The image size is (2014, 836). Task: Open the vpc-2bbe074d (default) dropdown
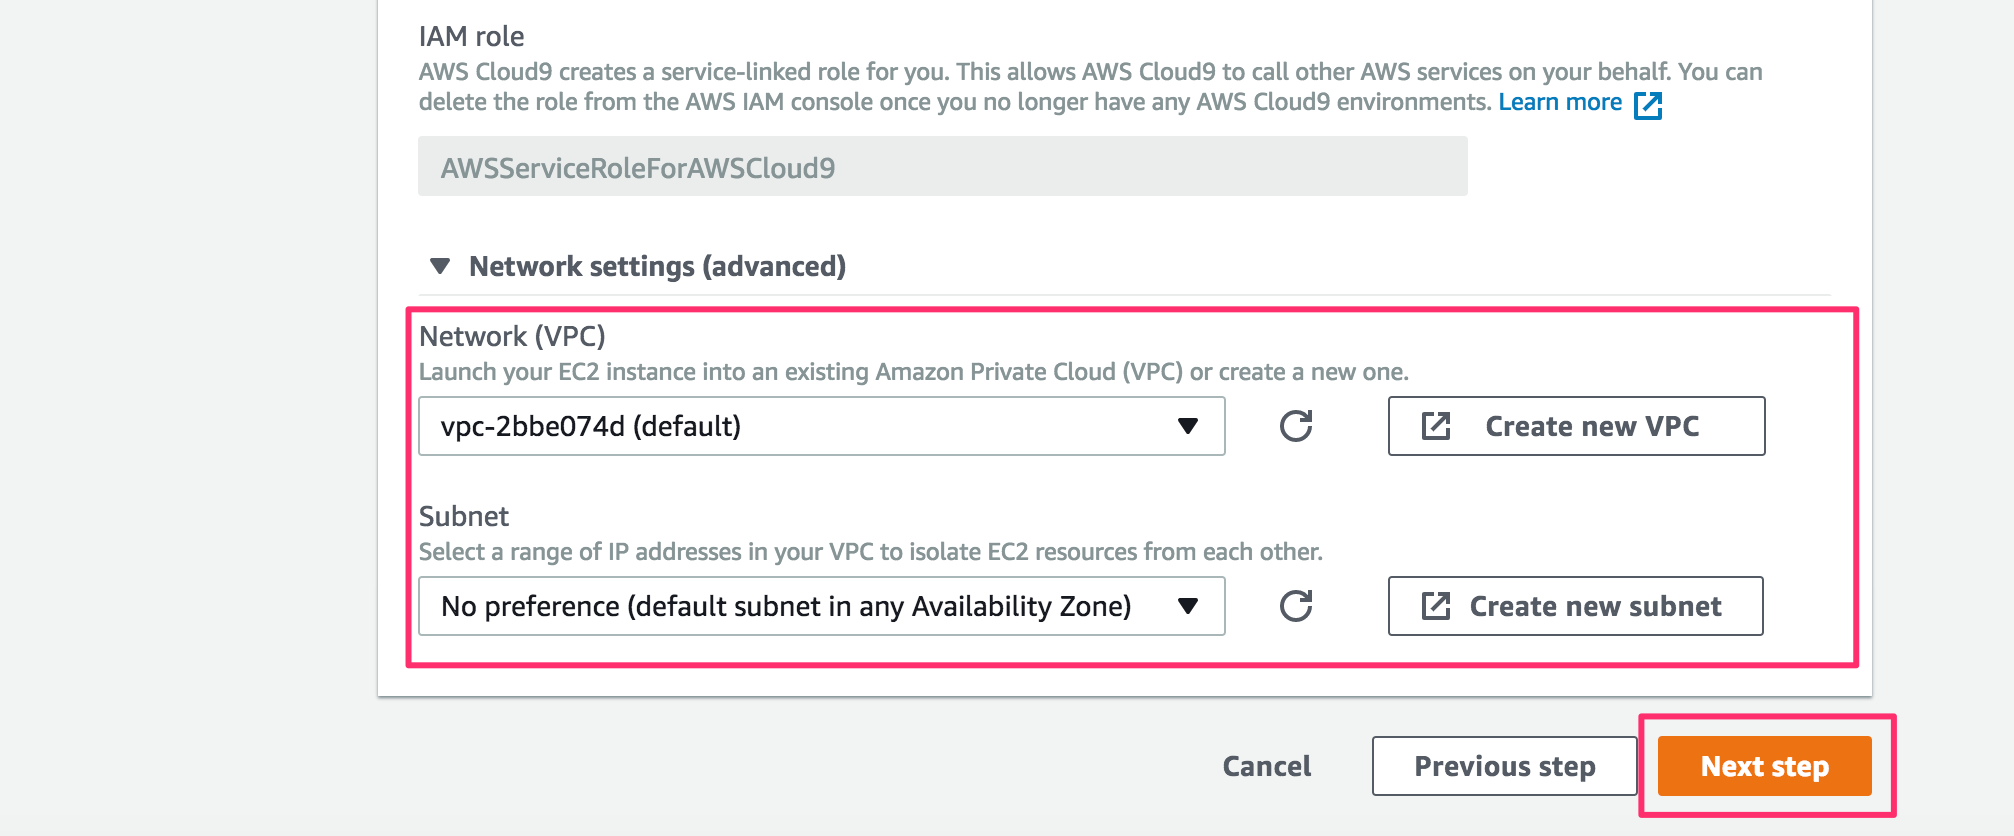point(822,426)
